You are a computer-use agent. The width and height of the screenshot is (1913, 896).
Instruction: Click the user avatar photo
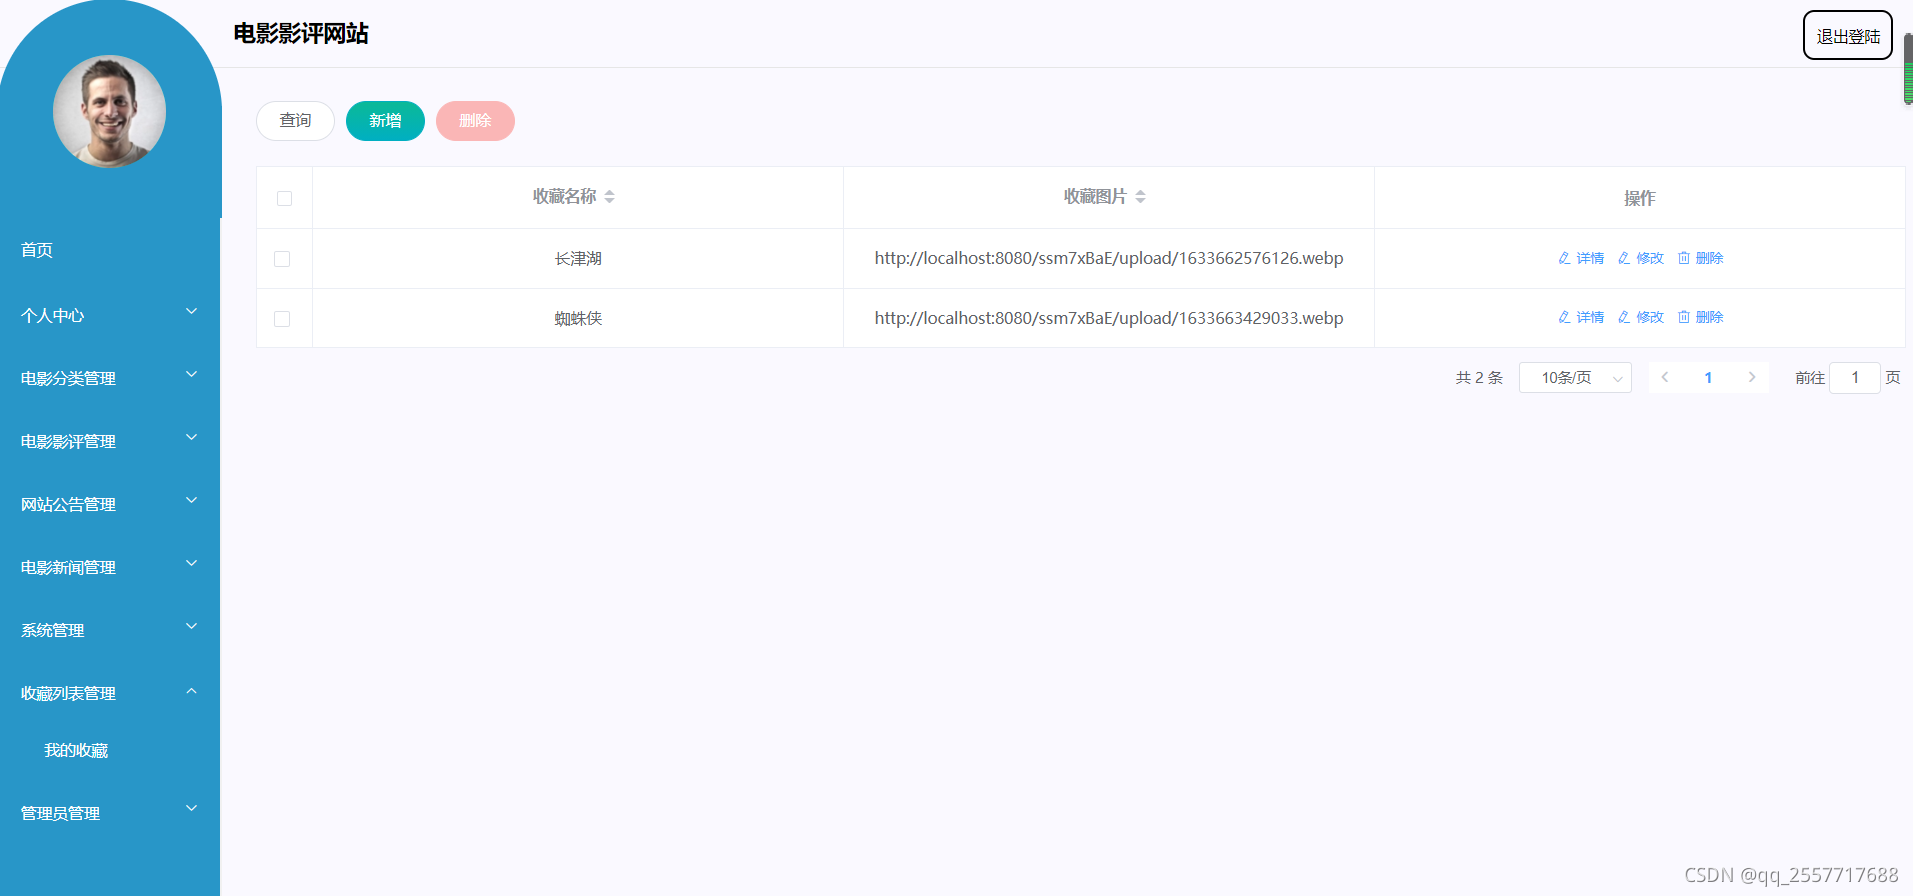pyautogui.click(x=109, y=111)
